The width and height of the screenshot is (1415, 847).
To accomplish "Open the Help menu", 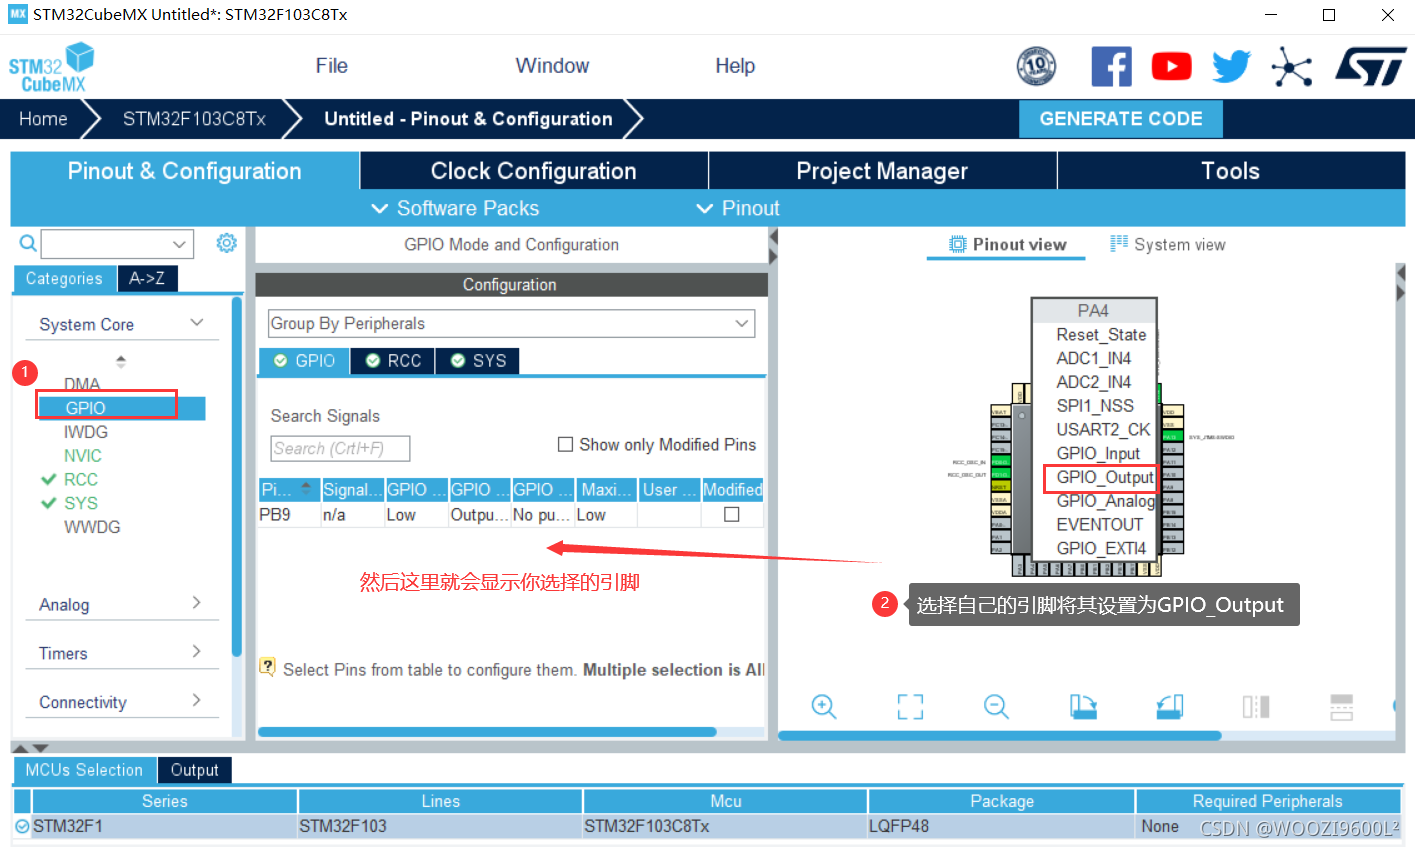I will pos(735,66).
